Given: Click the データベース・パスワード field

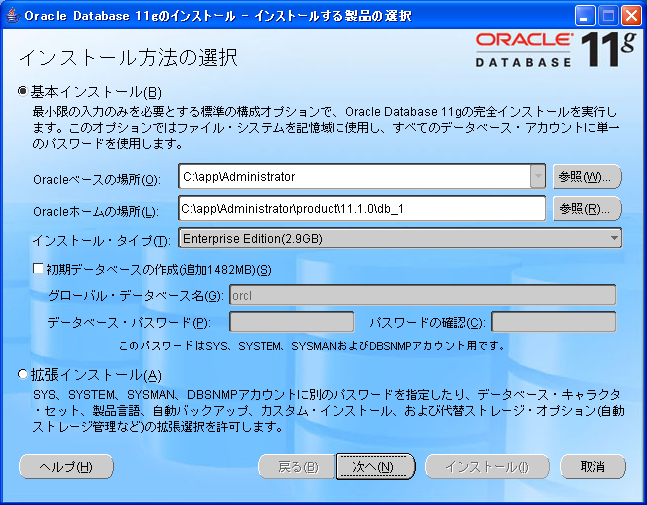Looking at the screenshot, I should pyautogui.click(x=292, y=322).
